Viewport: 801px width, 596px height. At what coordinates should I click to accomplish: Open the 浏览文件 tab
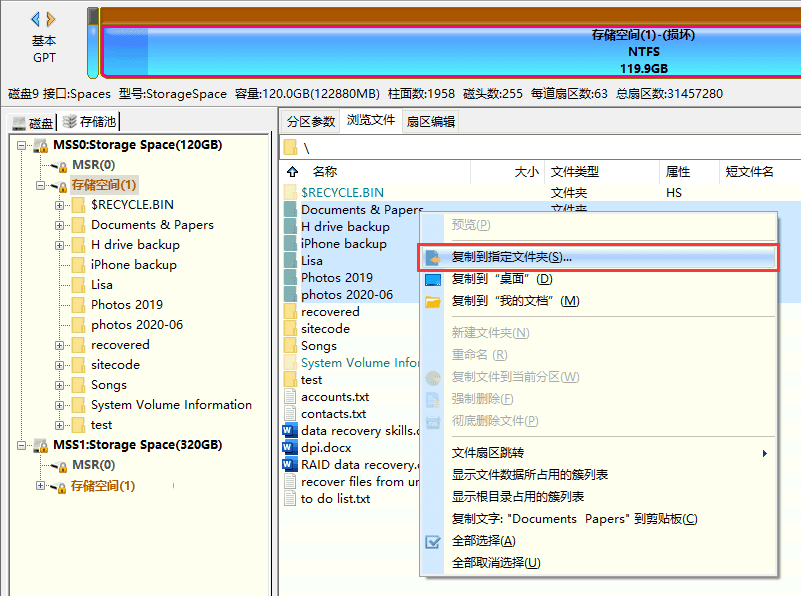coord(371,120)
